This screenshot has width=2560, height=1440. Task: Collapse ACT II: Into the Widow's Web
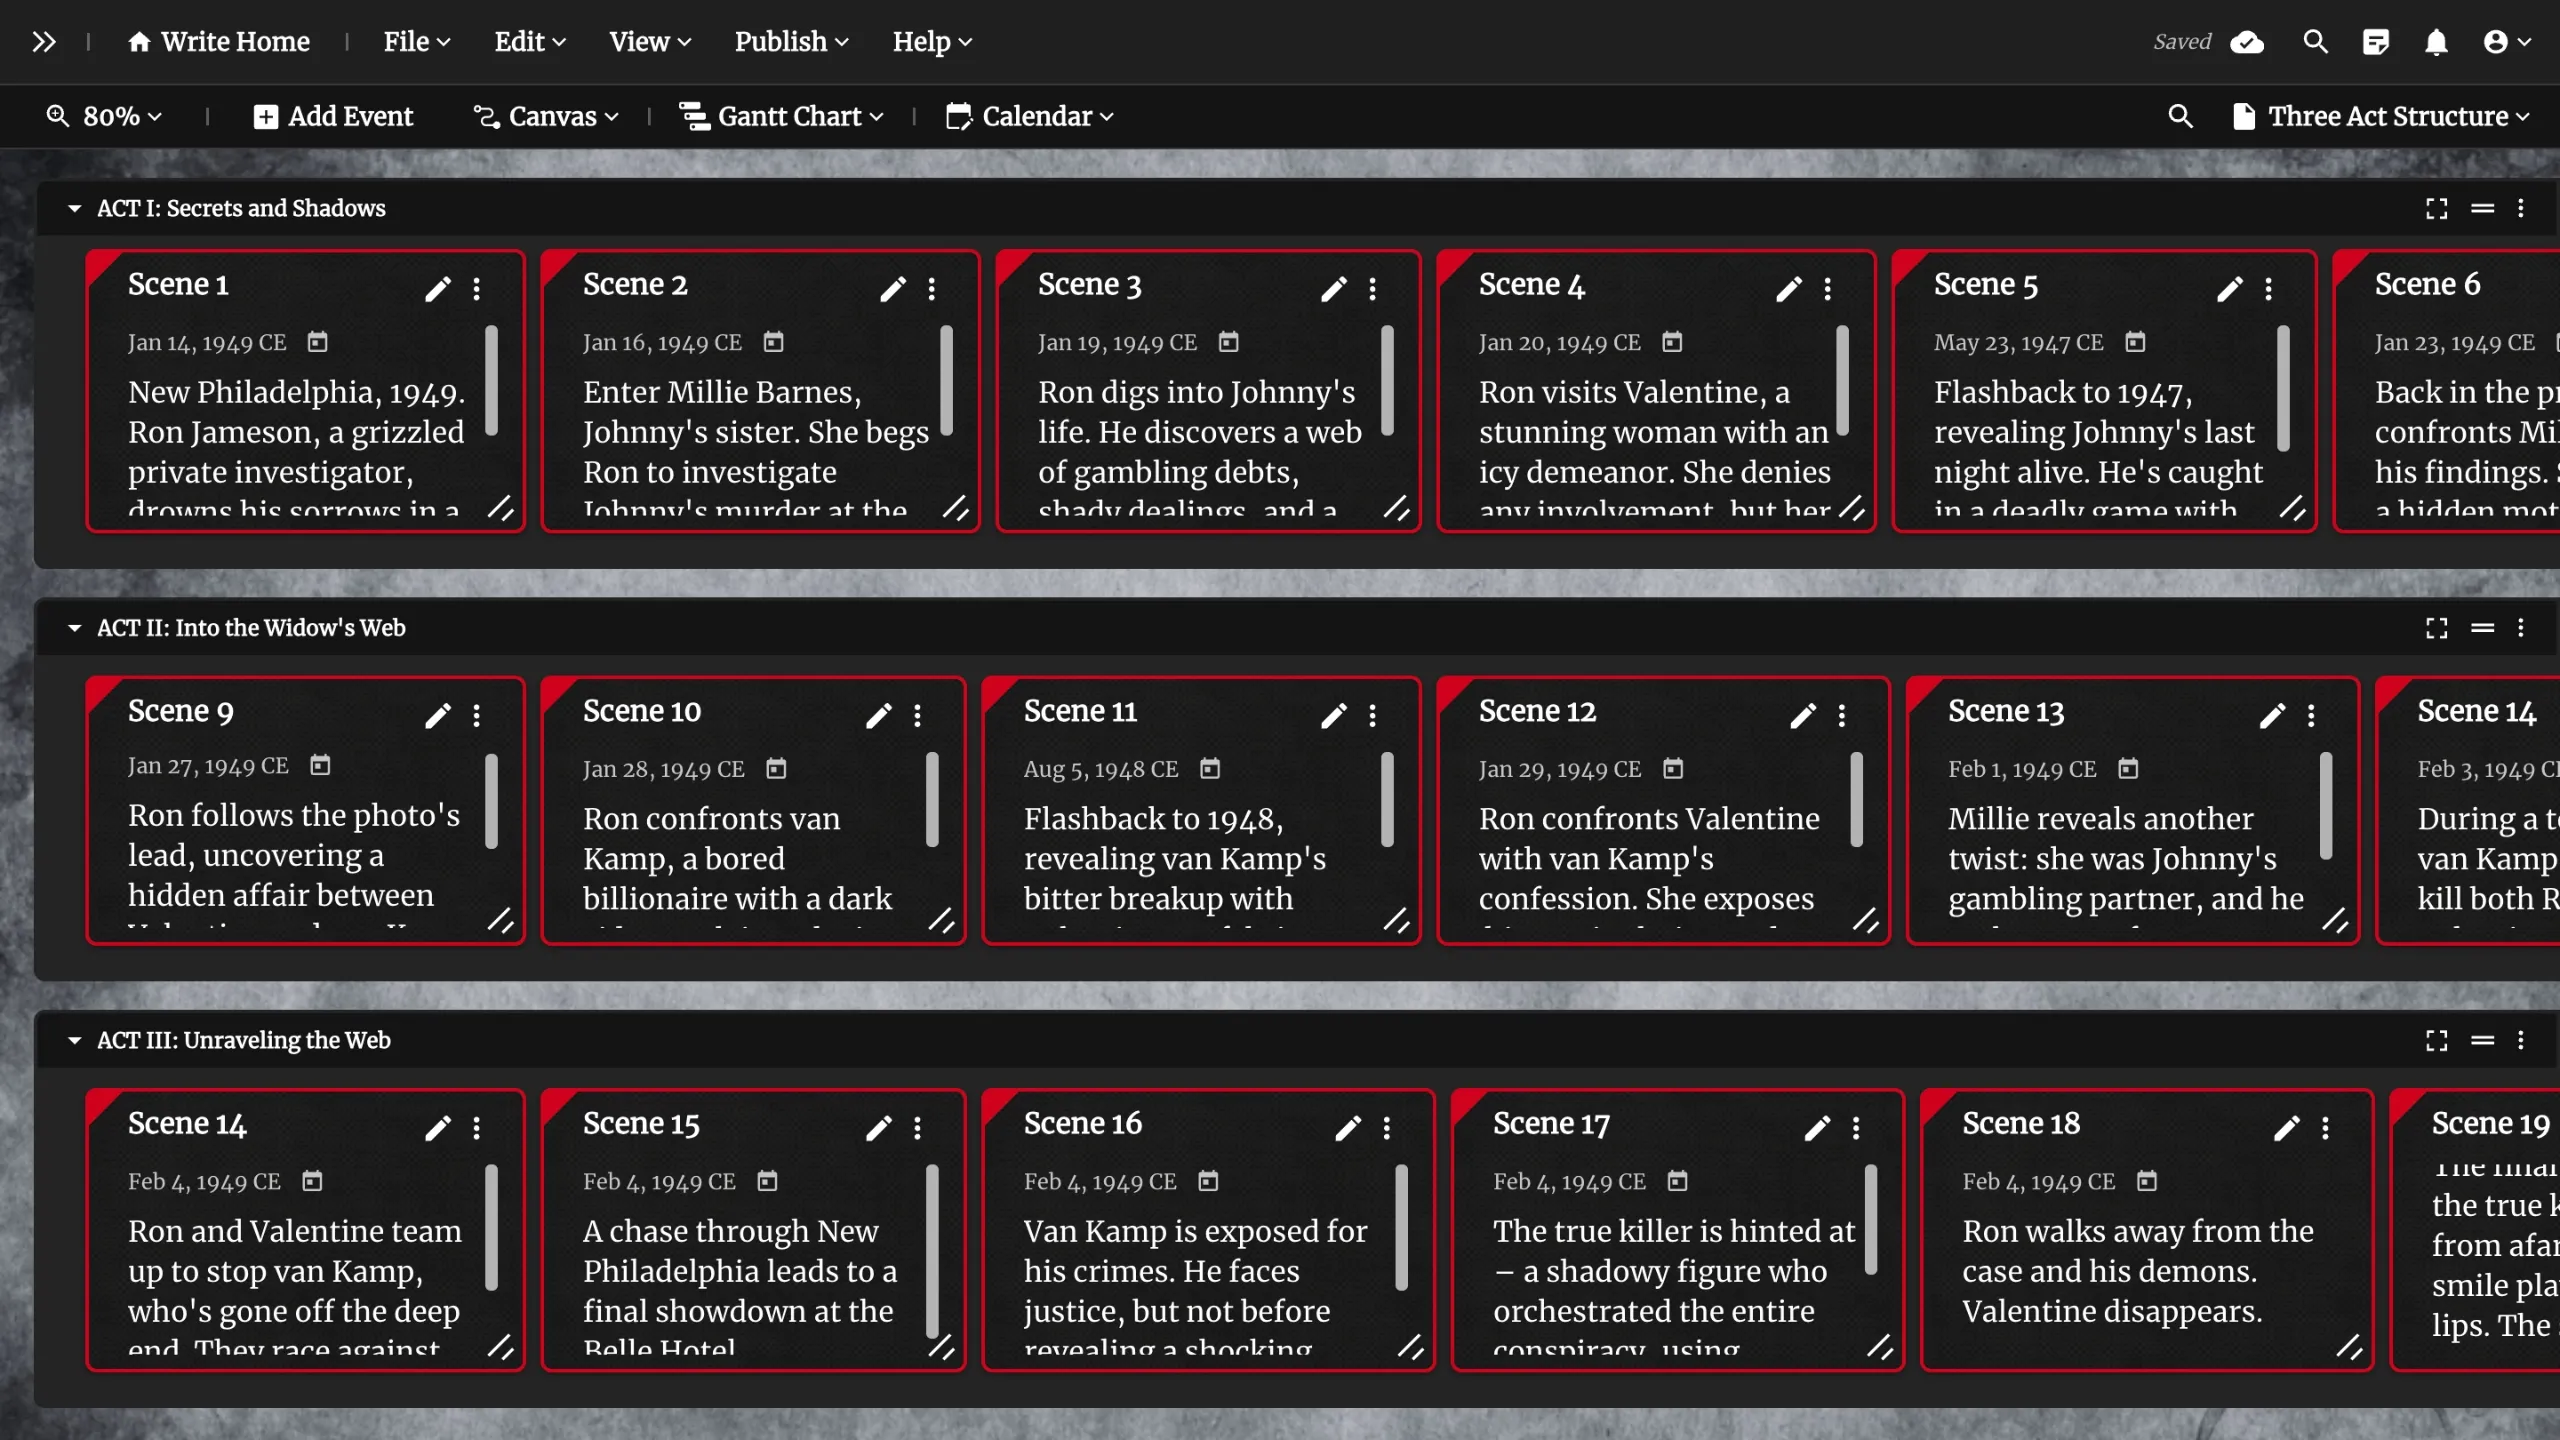[x=74, y=628]
